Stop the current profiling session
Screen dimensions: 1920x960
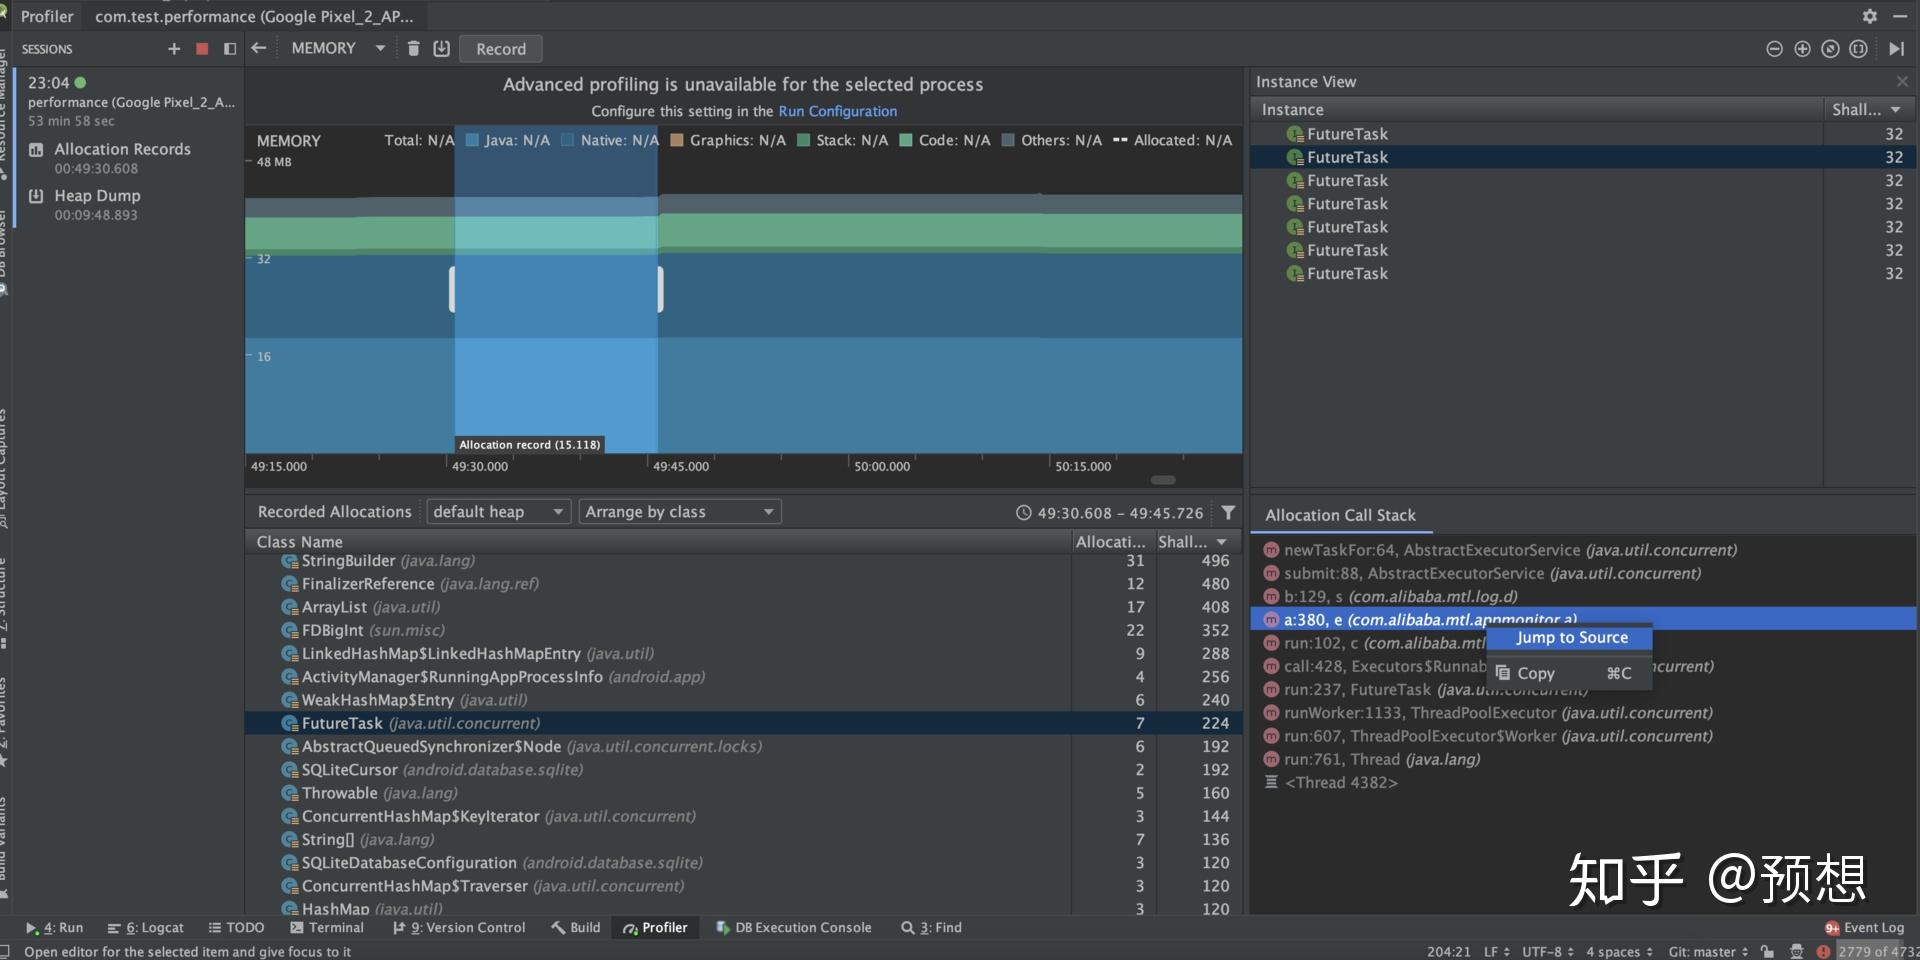[x=202, y=49]
